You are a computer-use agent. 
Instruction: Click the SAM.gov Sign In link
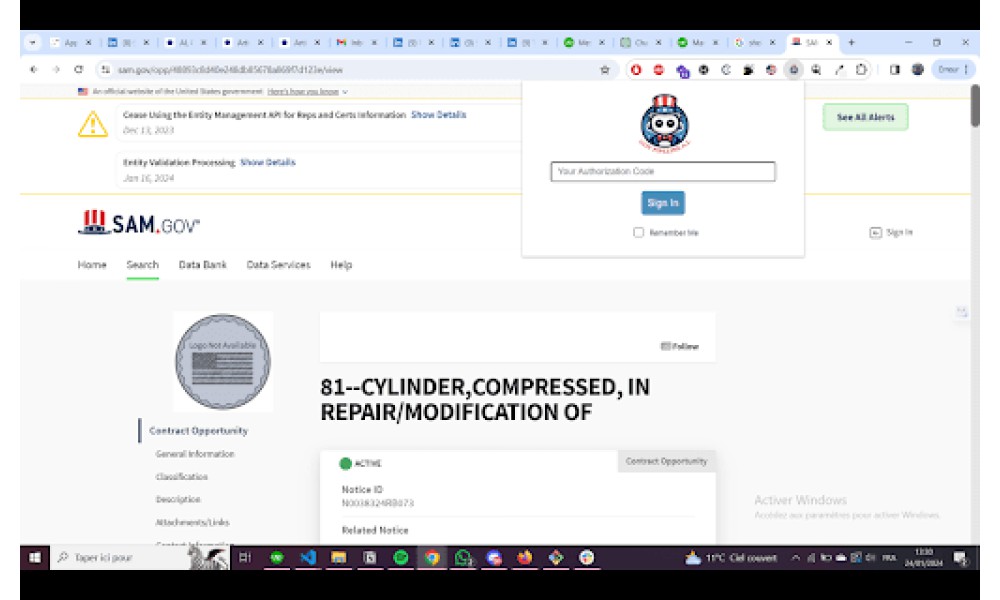pyautogui.click(x=892, y=233)
